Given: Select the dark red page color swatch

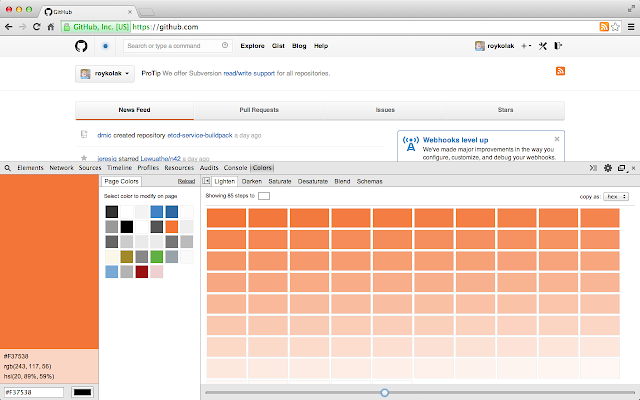Looking at the screenshot, I should 142,272.
